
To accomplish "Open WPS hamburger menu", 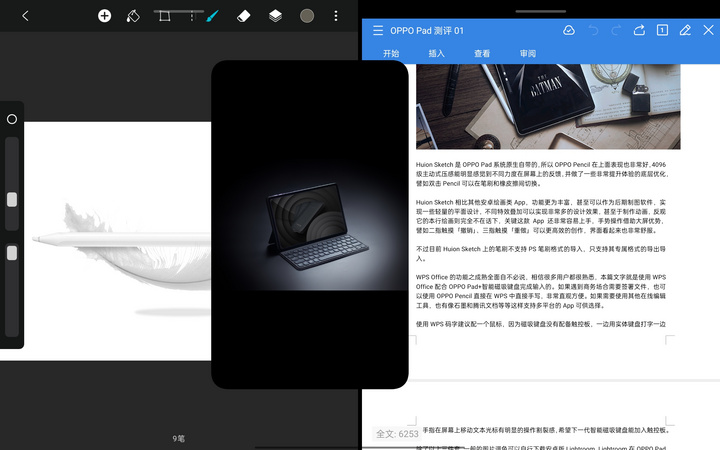I will (x=378, y=31).
